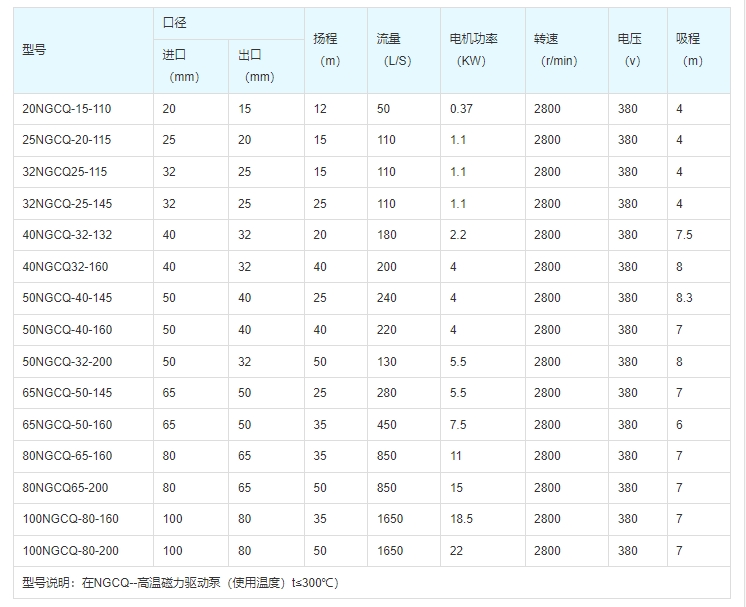This screenshot has width=746, height=607.
Task: Click head value 20 in 40NGCQ-32-132 row
Action: (320, 235)
